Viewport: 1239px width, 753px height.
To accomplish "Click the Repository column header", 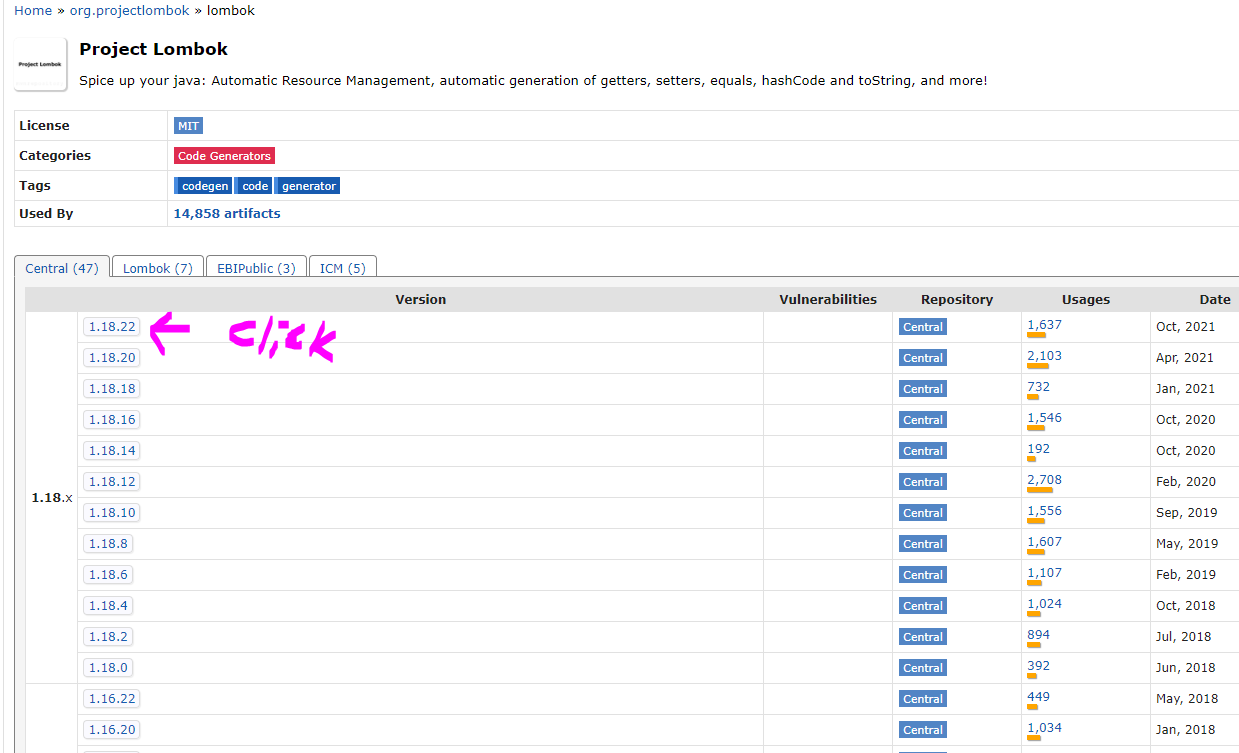I will point(957,299).
